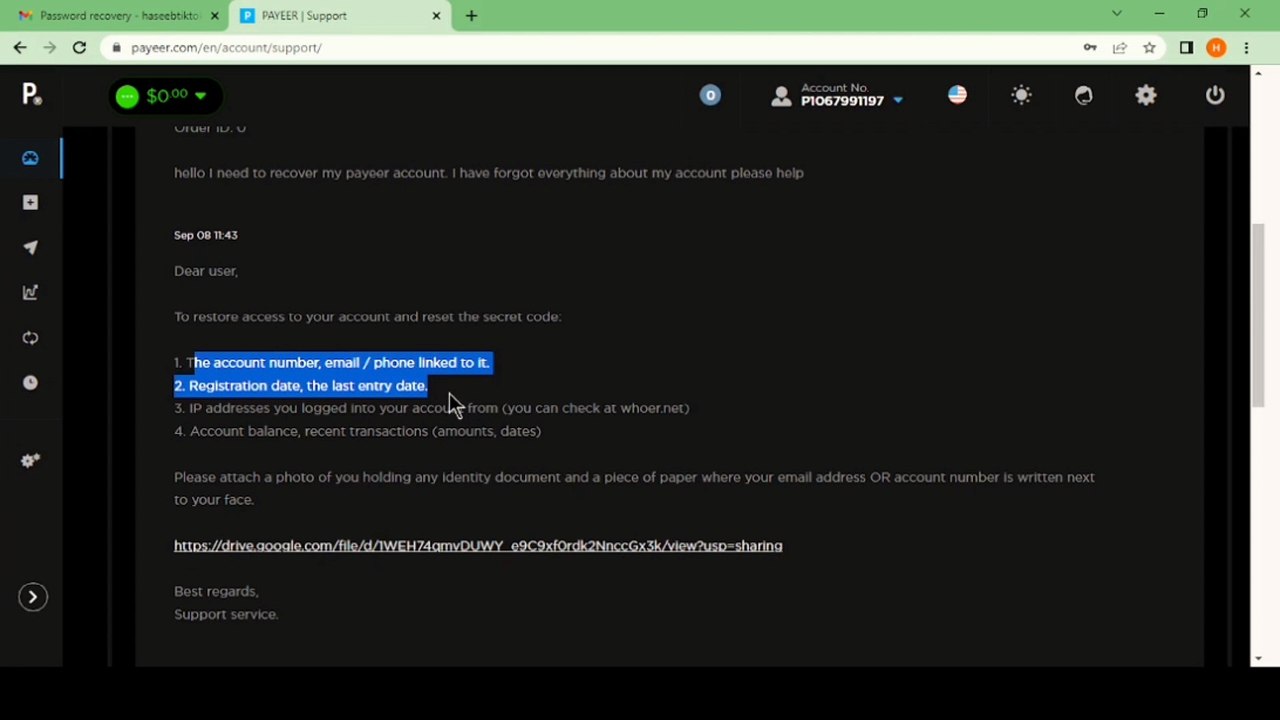Open the Chrome three-dot menu
This screenshot has height=720, width=1280.
[x=1246, y=47]
